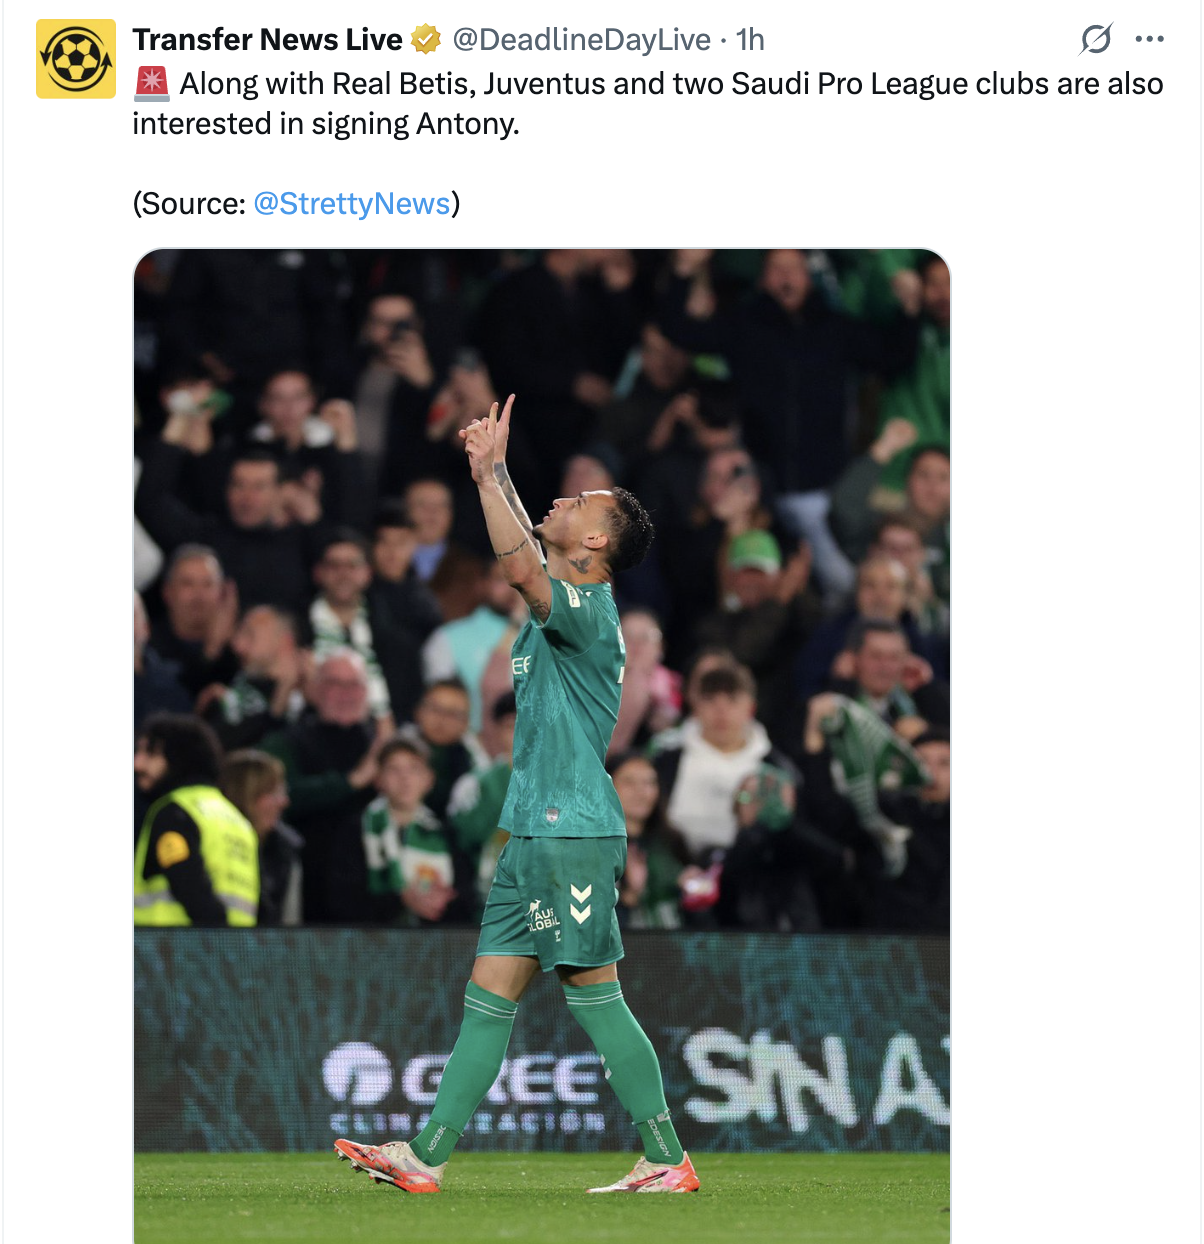Click the "interested in signing Antony" text line
The image size is (1204, 1244).
point(326,124)
